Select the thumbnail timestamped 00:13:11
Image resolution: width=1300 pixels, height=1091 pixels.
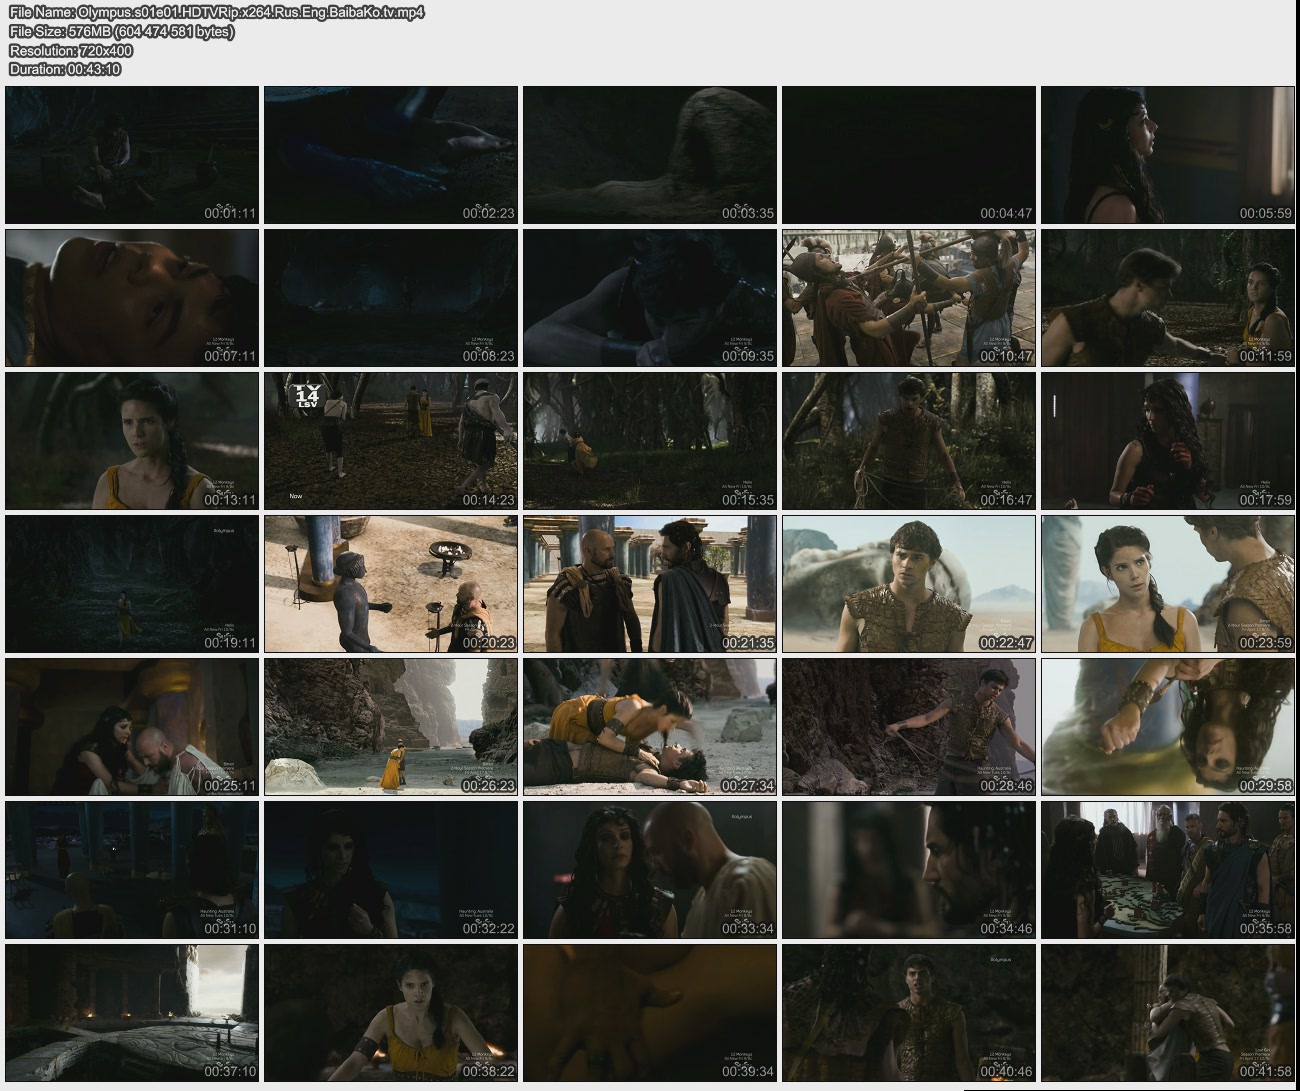[x=132, y=441]
